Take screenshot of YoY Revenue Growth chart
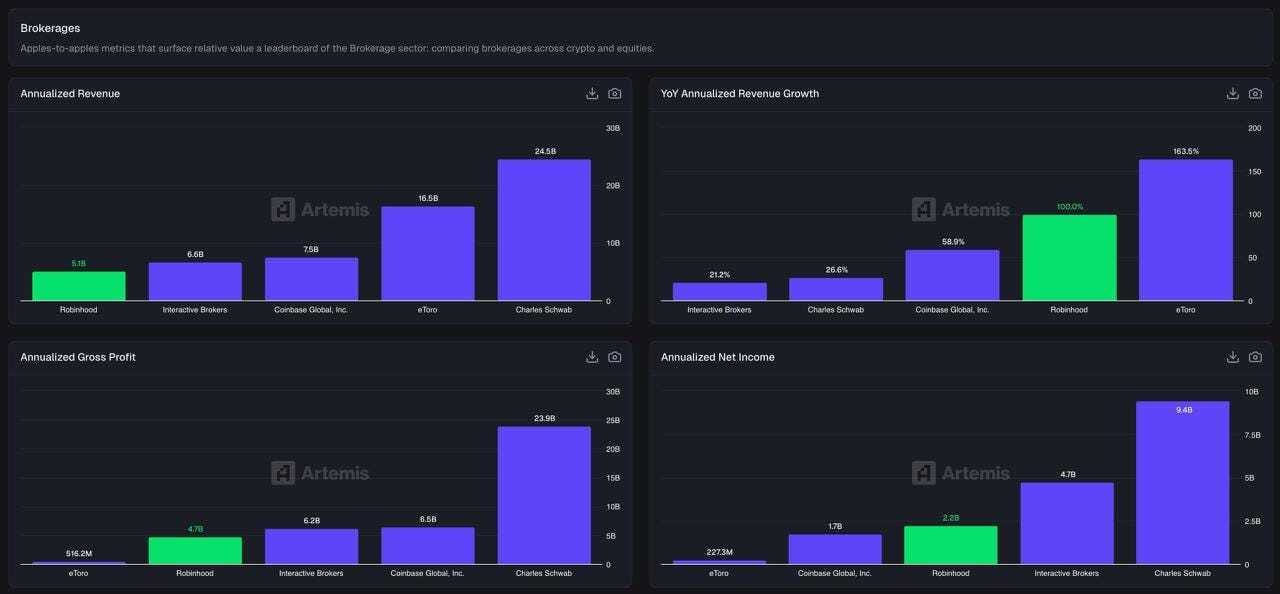Viewport: 1280px width, 594px height. (x=1255, y=93)
